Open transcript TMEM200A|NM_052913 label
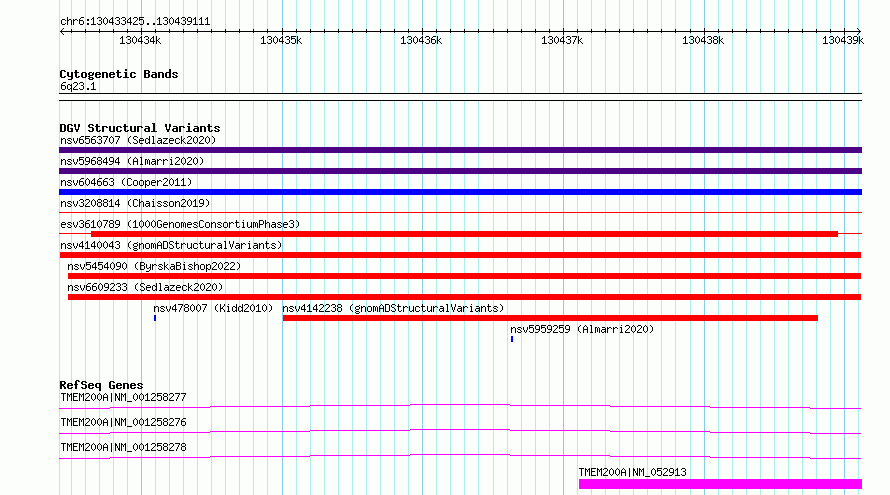Screen dimensions: 890x495 coord(632,472)
